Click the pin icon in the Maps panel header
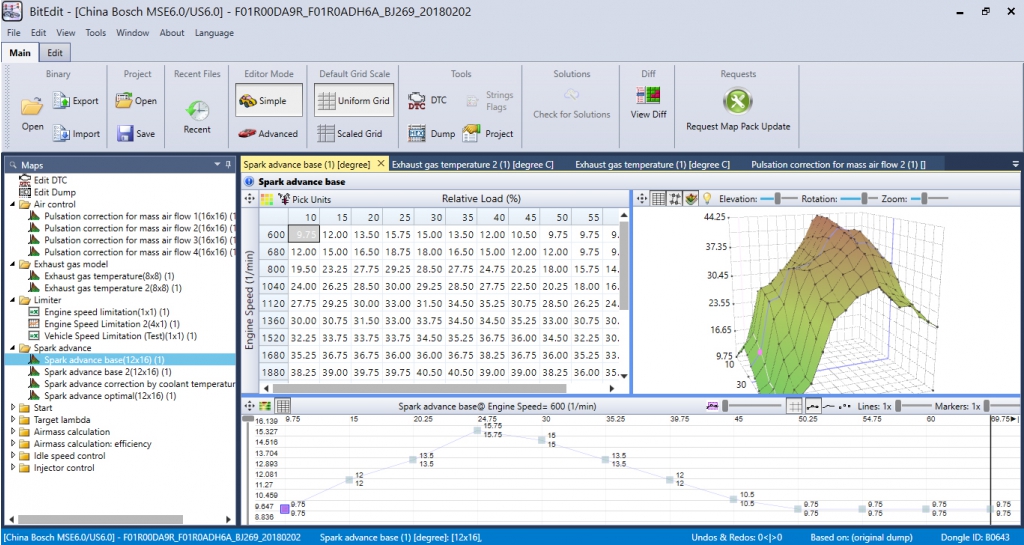Viewport: 1024px width, 545px height. click(x=228, y=165)
